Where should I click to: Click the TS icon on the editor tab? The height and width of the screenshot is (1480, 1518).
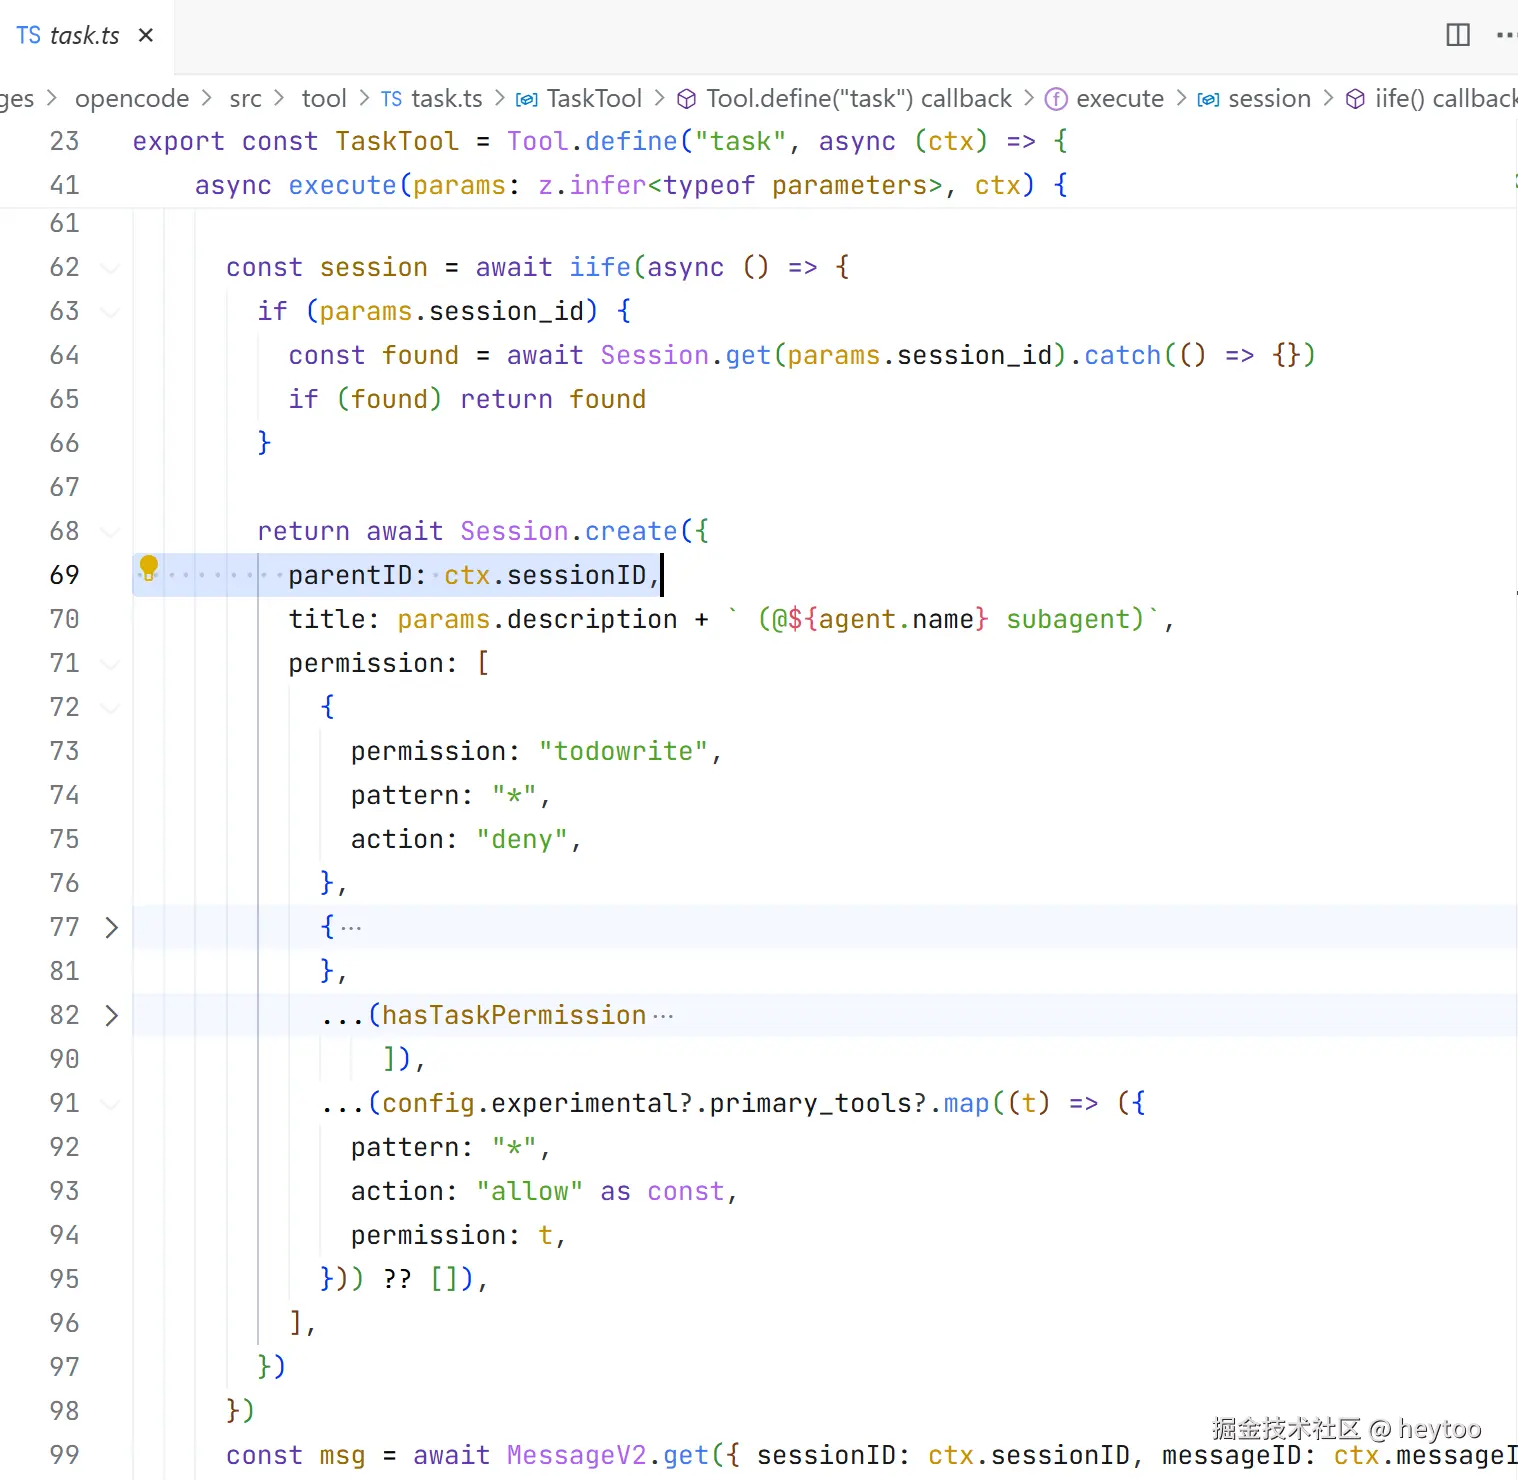point(28,35)
